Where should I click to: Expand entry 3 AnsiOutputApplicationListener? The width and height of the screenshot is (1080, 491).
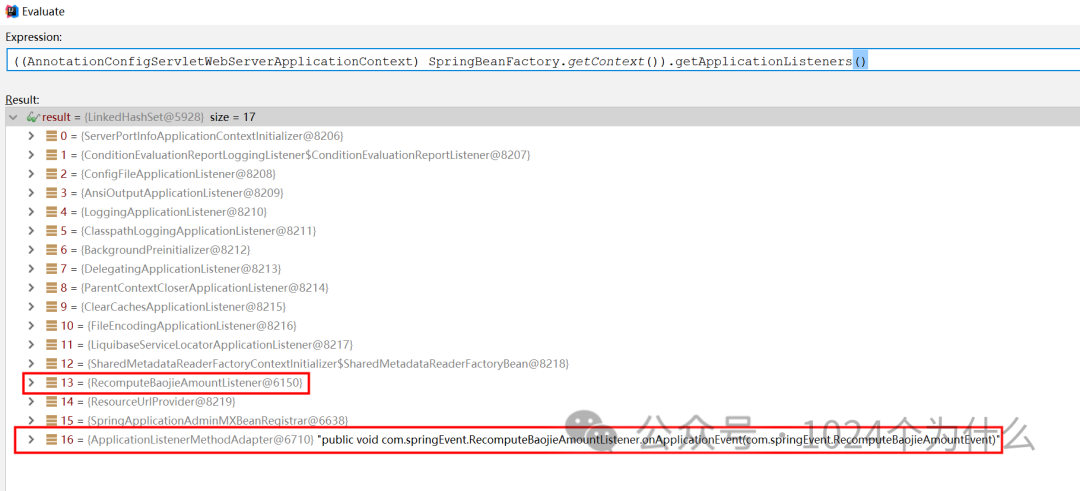point(31,193)
